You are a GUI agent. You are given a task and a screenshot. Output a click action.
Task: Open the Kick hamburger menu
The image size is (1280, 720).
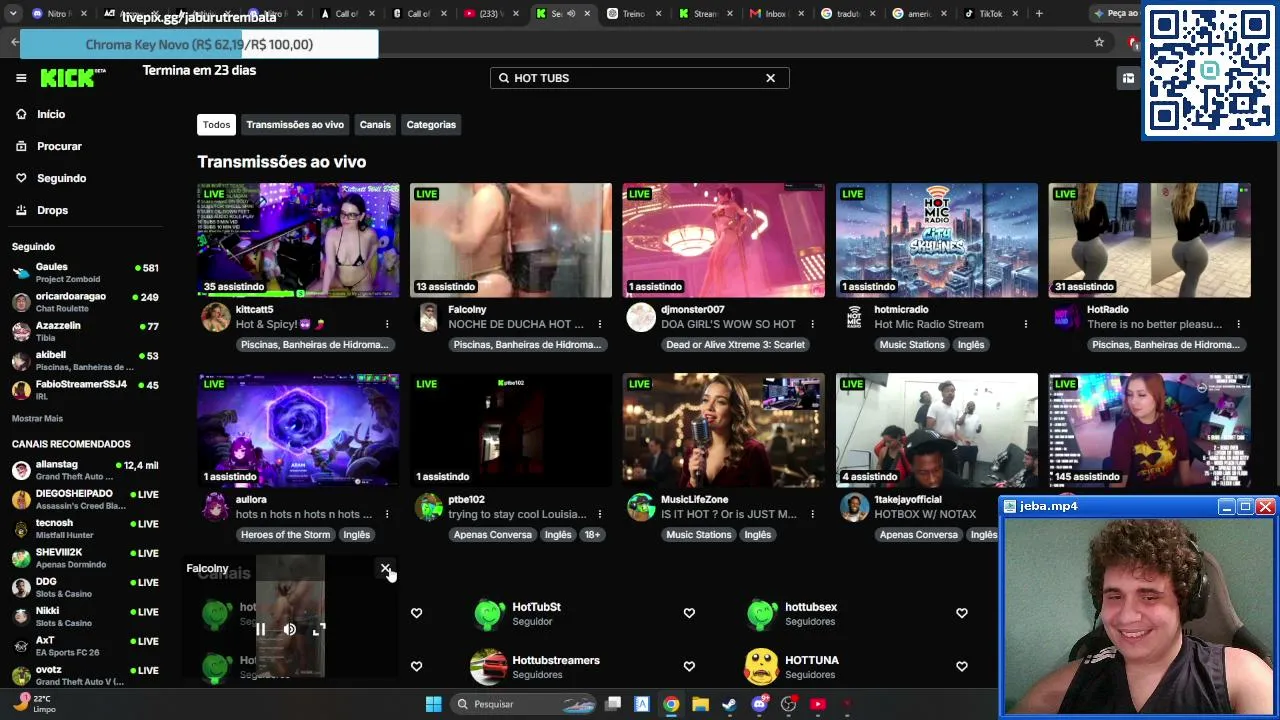point(21,78)
